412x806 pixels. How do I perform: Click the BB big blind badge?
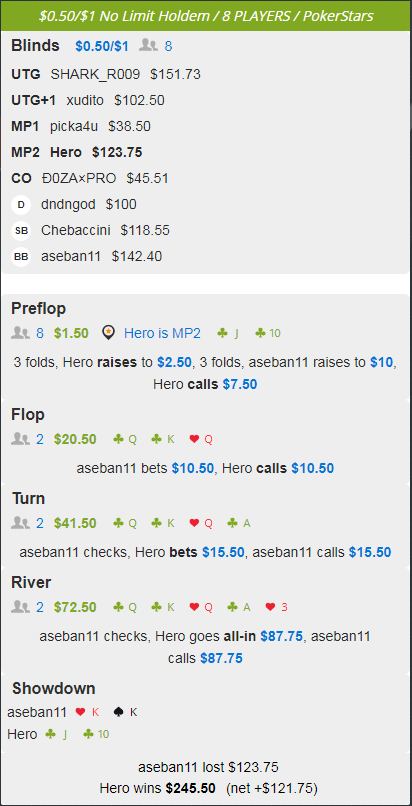pos(21,256)
